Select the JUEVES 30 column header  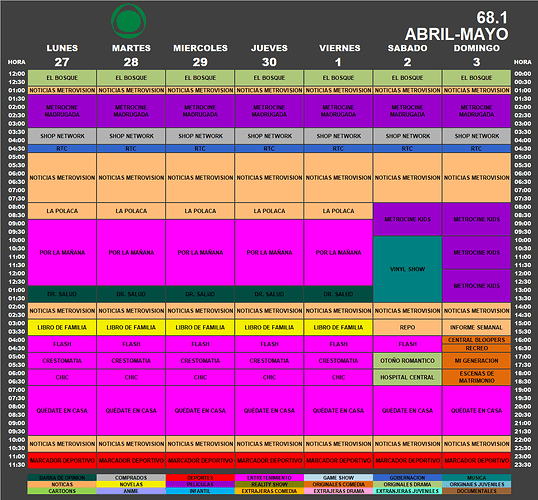(269, 55)
